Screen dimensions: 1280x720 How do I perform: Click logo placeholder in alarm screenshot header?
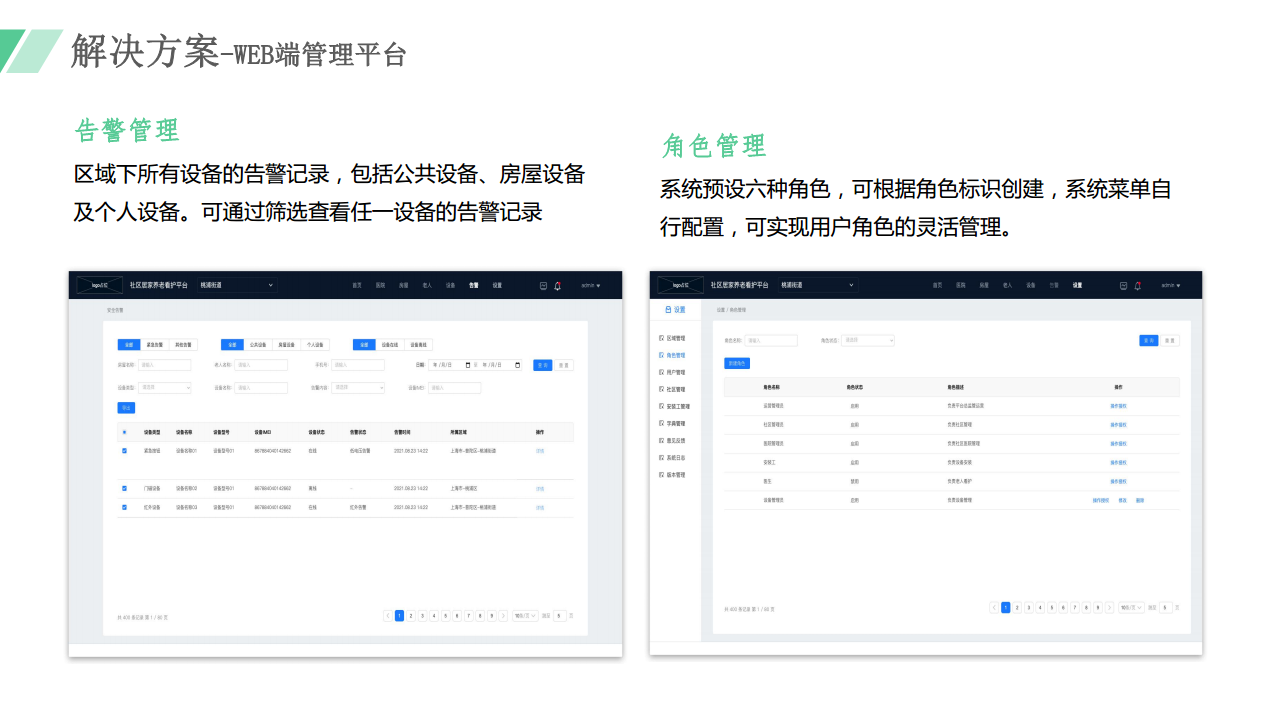(x=100, y=285)
